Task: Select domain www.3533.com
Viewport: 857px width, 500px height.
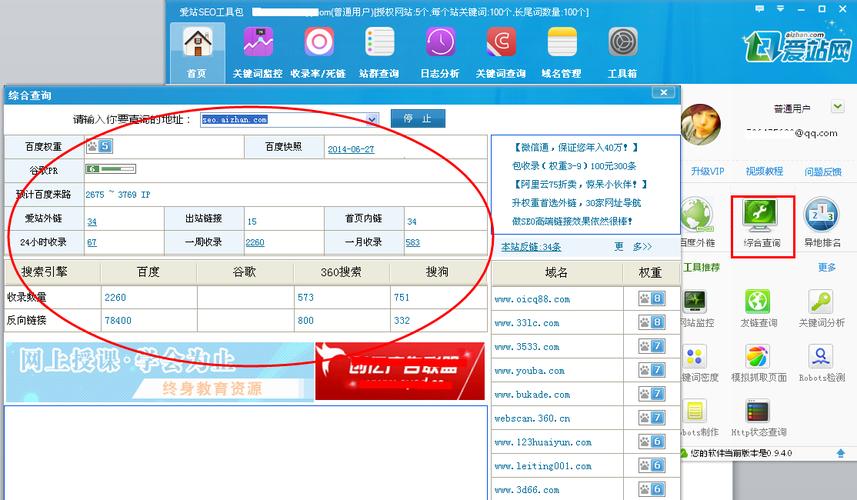Action: tap(525, 347)
